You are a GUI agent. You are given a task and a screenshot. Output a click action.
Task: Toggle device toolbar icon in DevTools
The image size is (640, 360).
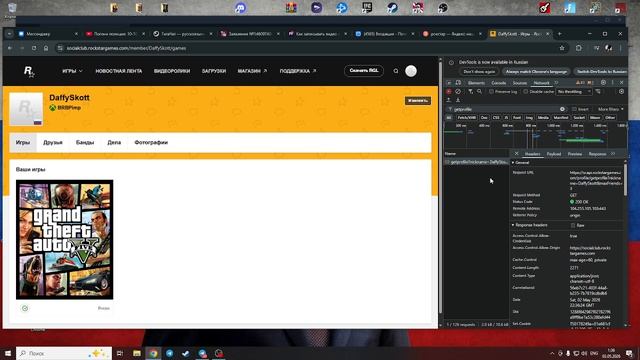click(x=458, y=82)
